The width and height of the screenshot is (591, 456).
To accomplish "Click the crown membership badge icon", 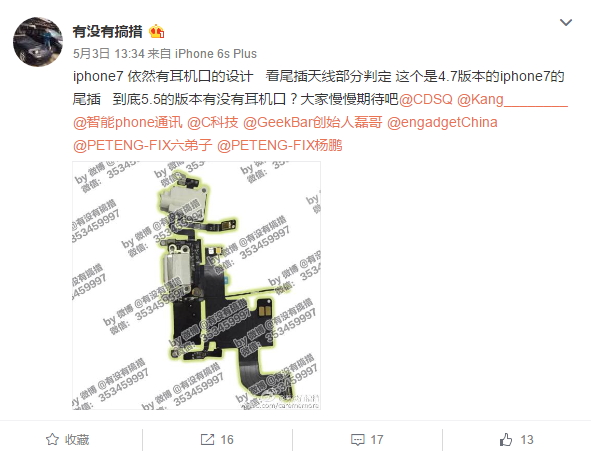I will coord(156,32).
